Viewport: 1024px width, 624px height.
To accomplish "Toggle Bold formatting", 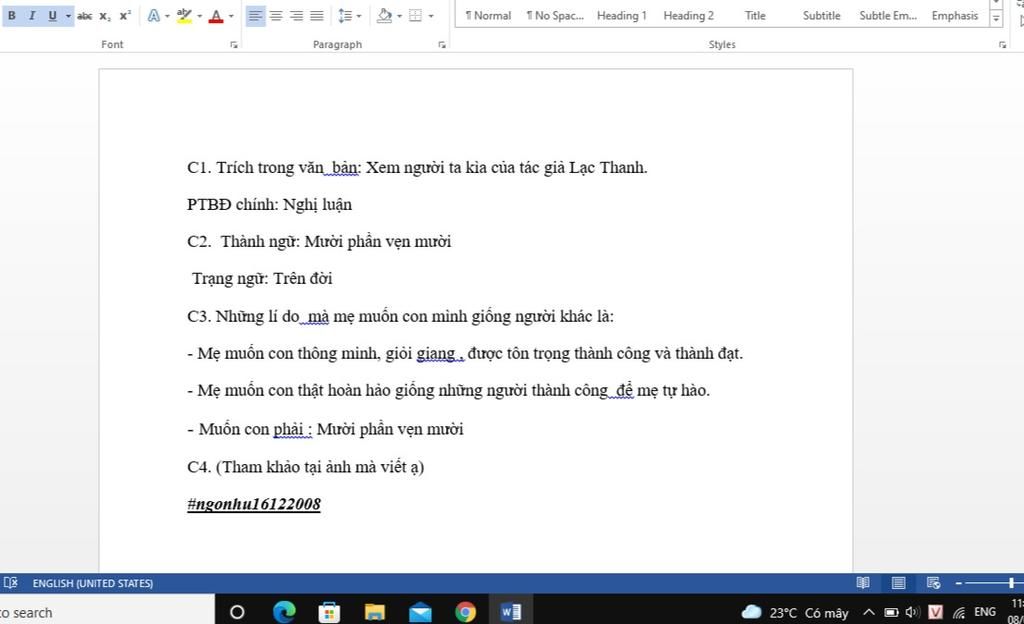I will point(12,16).
